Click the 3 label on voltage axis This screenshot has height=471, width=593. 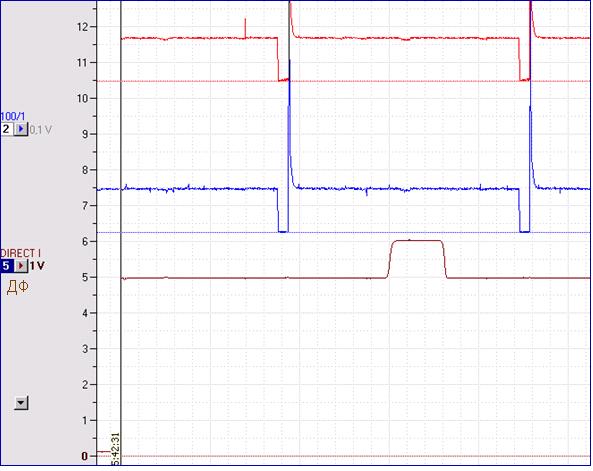point(85,349)
